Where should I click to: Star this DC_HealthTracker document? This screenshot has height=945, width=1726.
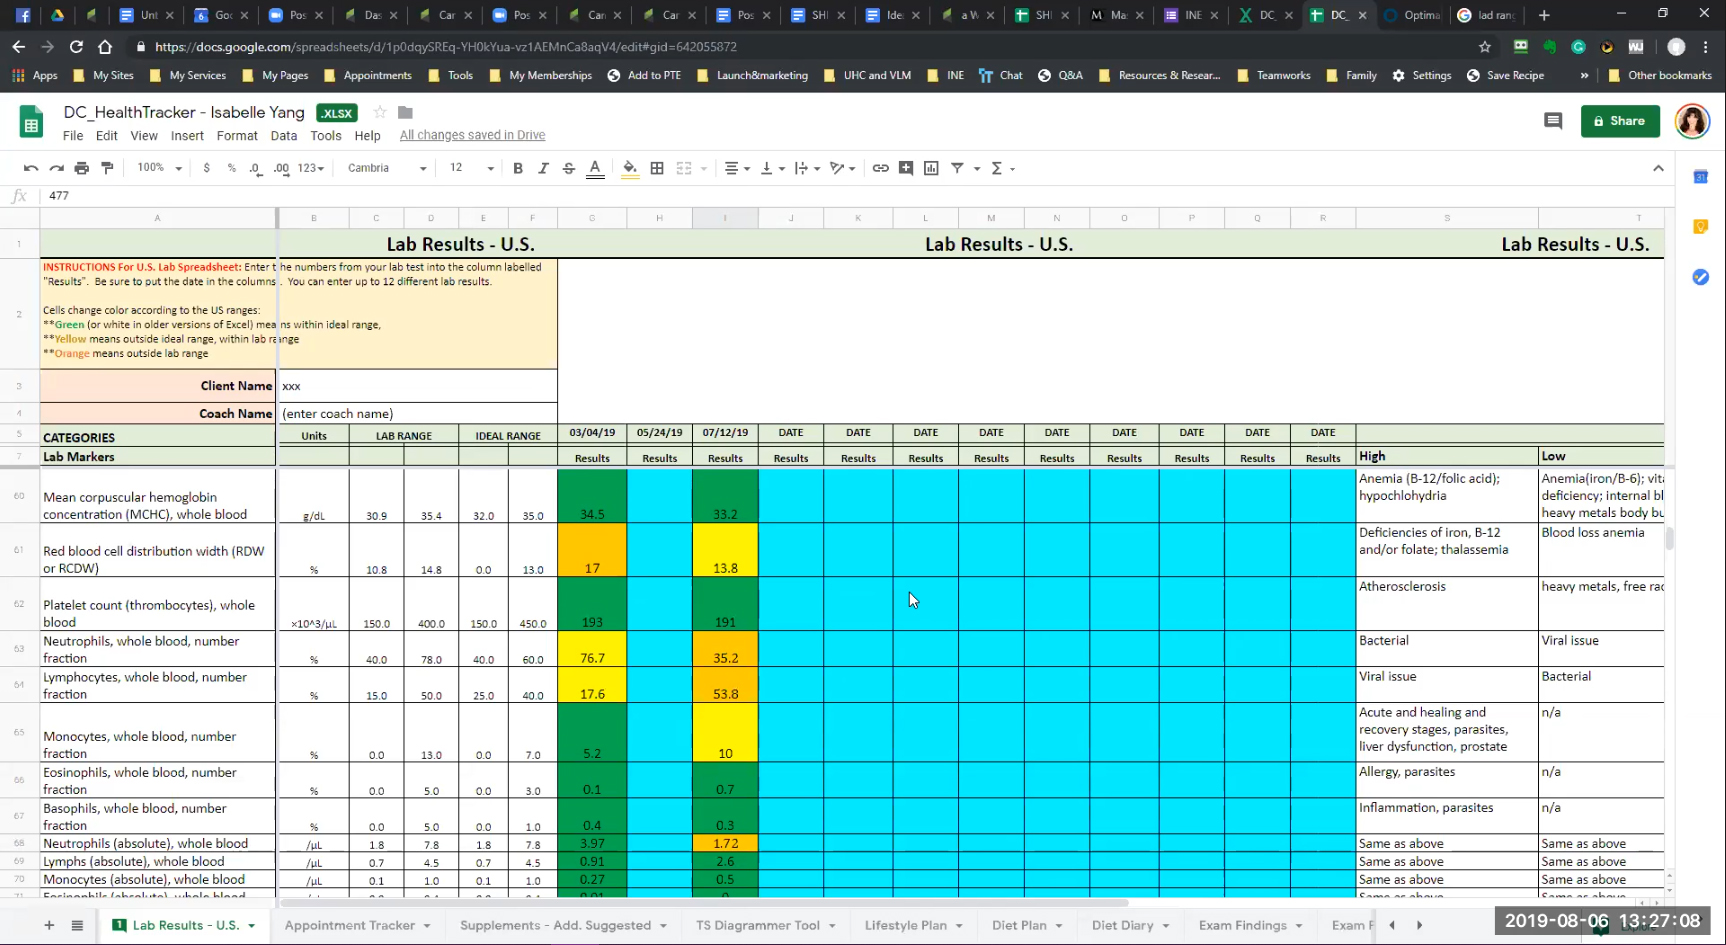[380, 113]
